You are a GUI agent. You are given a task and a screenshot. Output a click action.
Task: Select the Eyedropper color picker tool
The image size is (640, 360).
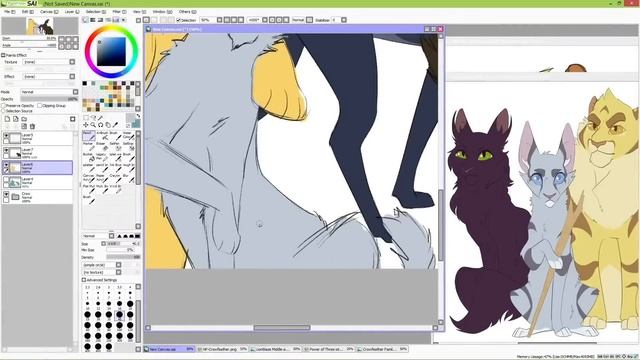(116, 125)
